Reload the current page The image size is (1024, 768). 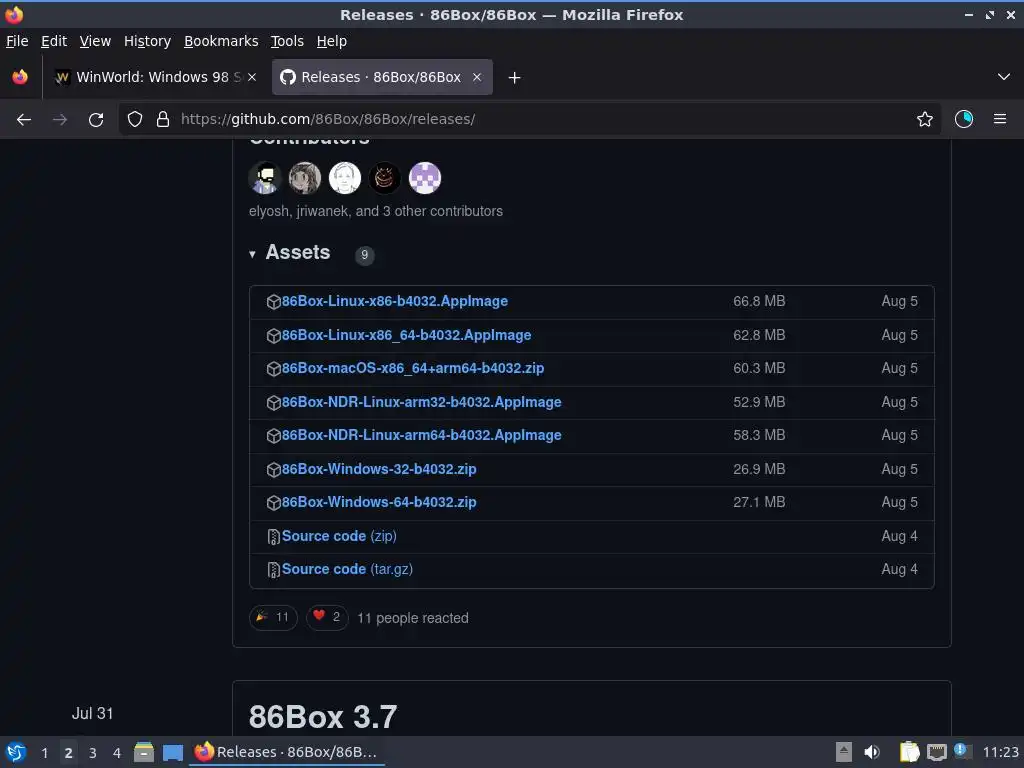click(x=96, y=120)
